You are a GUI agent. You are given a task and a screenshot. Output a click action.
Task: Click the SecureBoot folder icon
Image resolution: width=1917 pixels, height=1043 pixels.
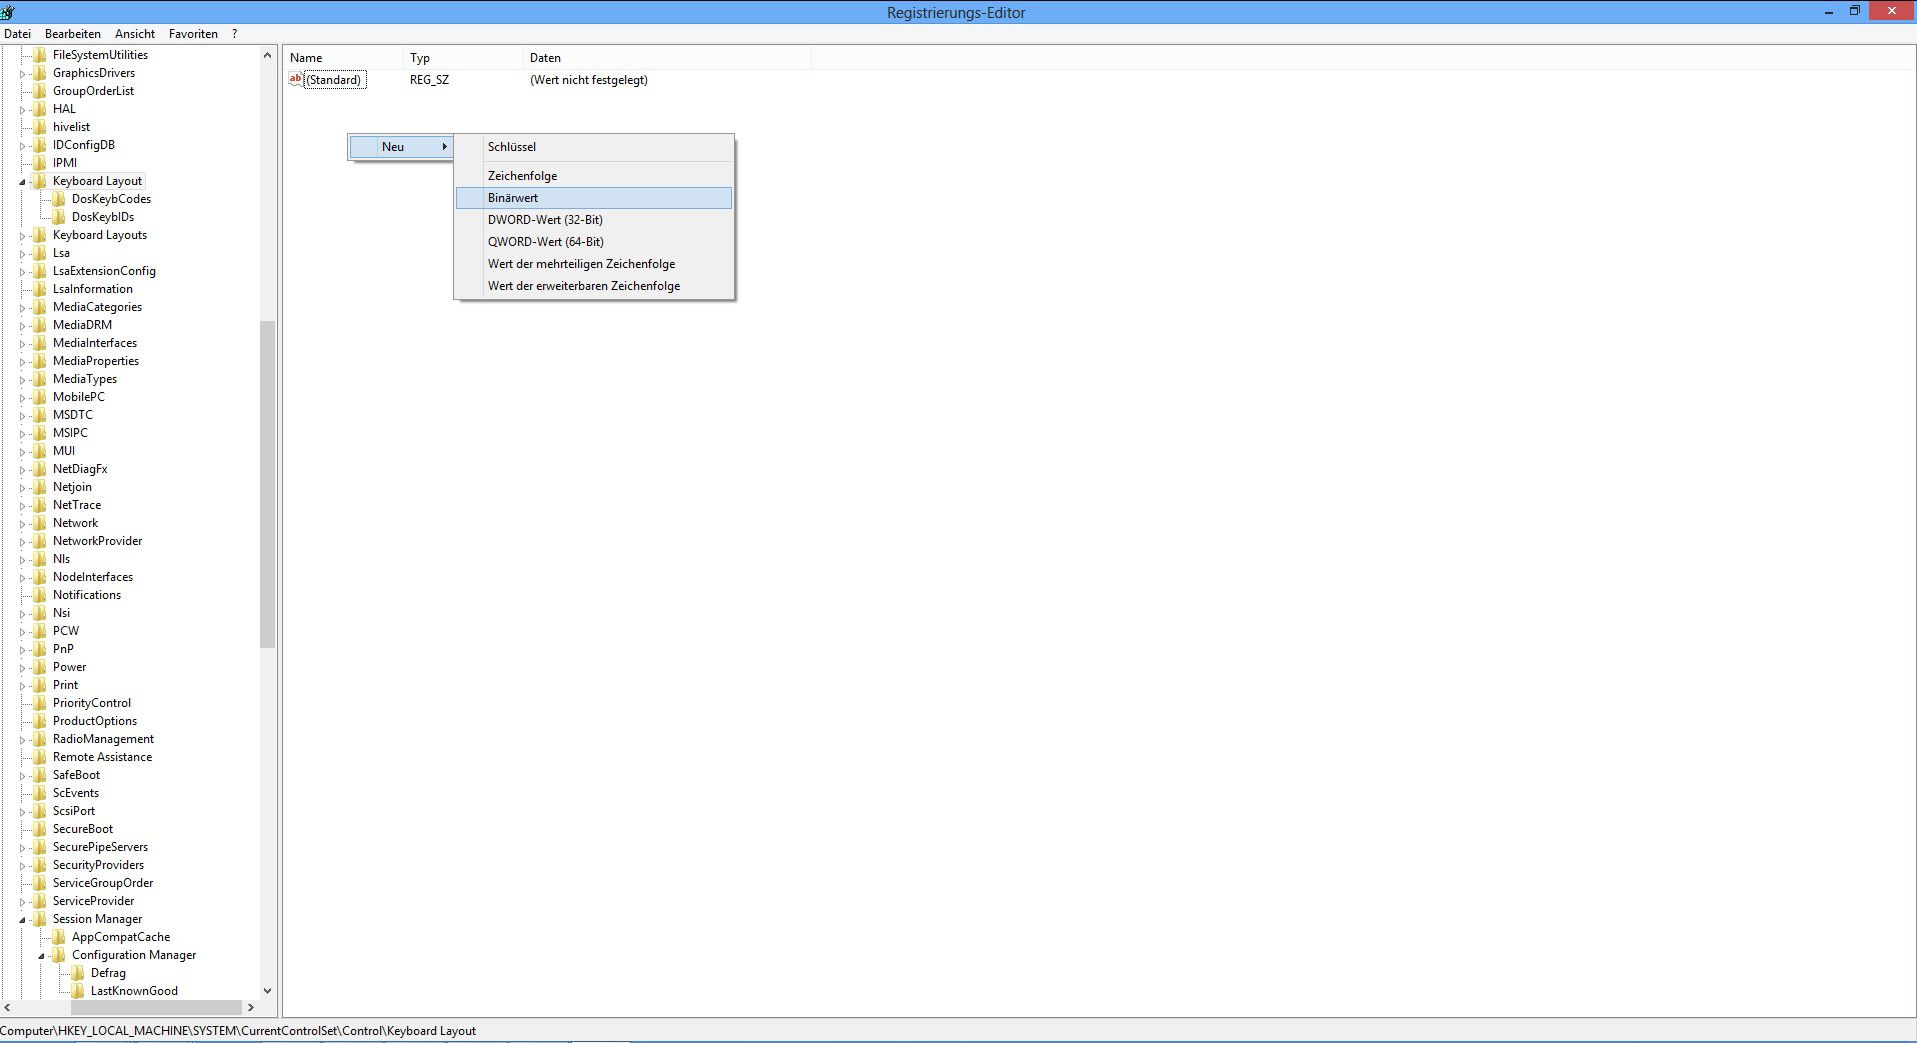[x=40, y=829]
